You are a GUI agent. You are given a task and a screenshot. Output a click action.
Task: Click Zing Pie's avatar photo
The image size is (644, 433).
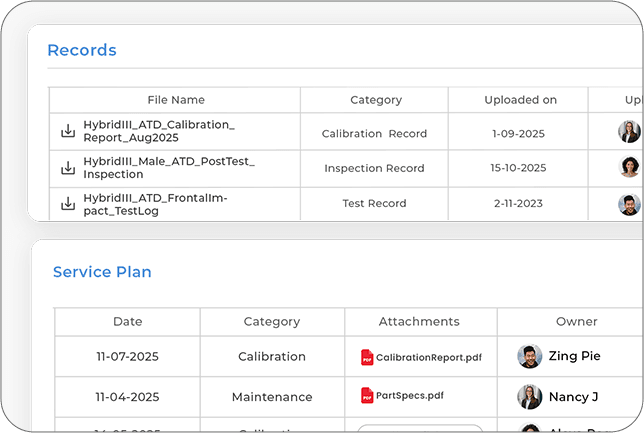[530, 356]
